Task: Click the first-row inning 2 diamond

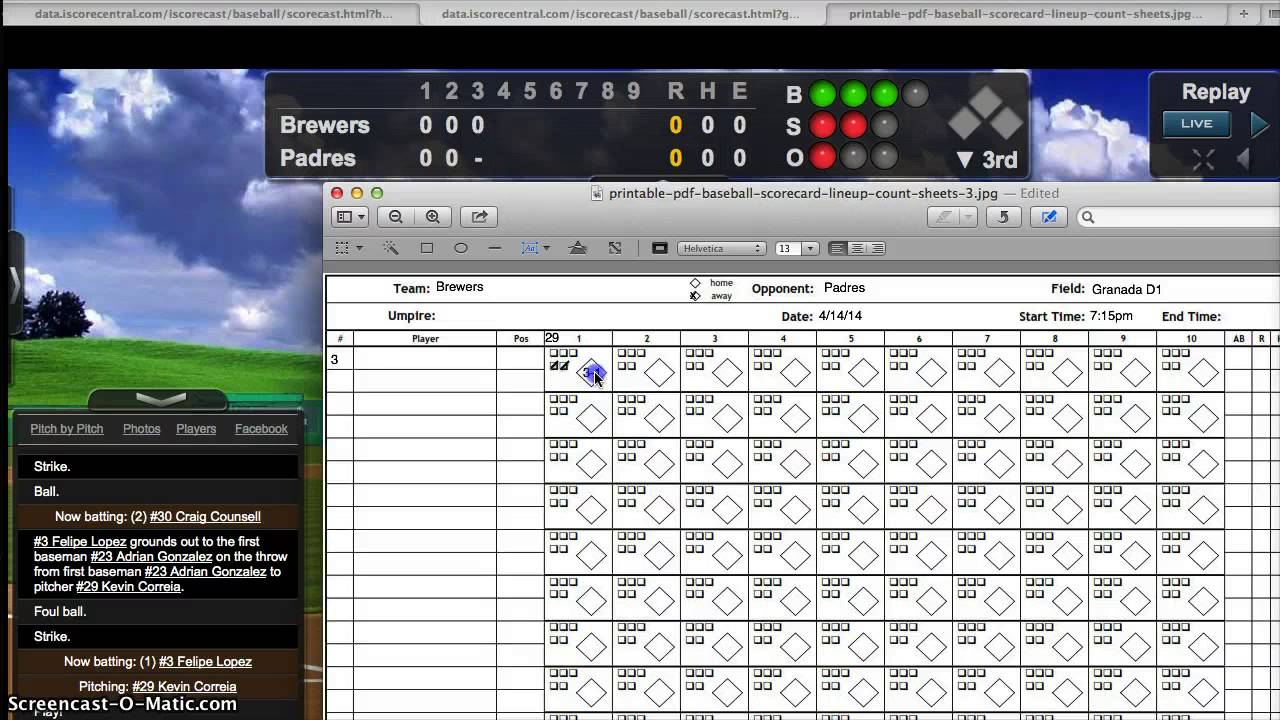Action: coord(660,374)
